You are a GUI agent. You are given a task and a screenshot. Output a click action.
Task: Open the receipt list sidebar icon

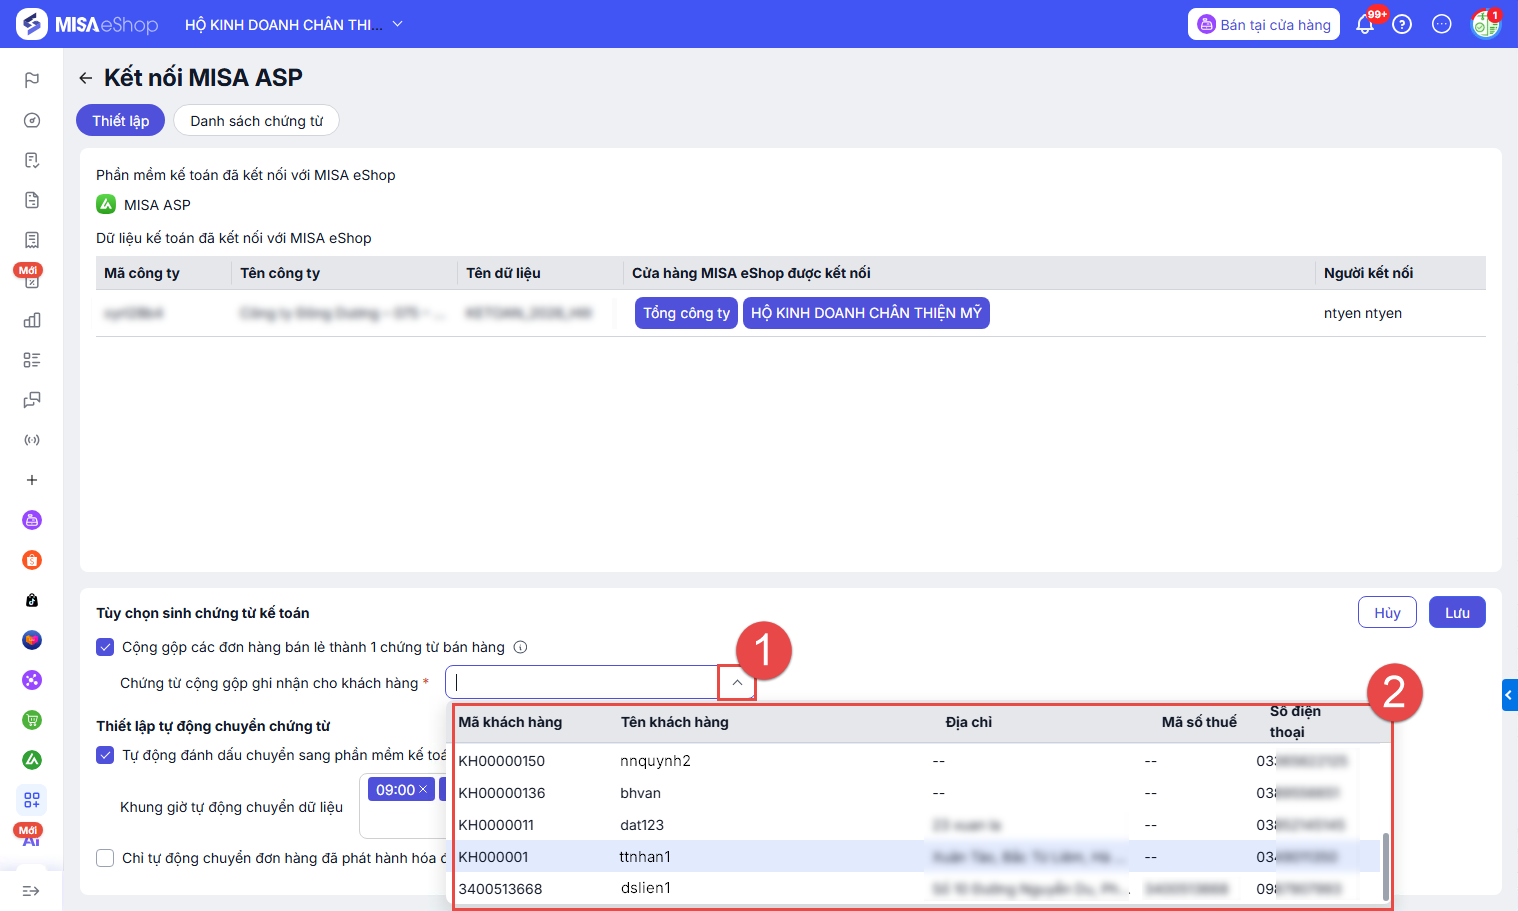32,240
